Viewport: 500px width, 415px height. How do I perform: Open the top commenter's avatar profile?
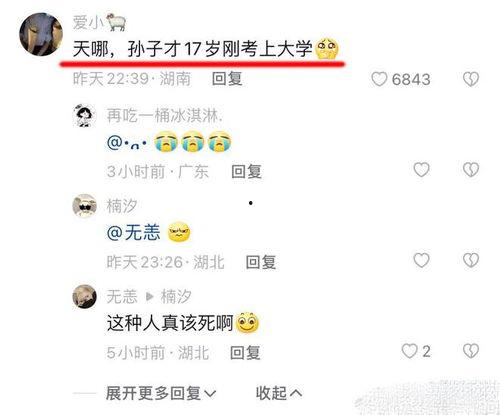(41, 34)
